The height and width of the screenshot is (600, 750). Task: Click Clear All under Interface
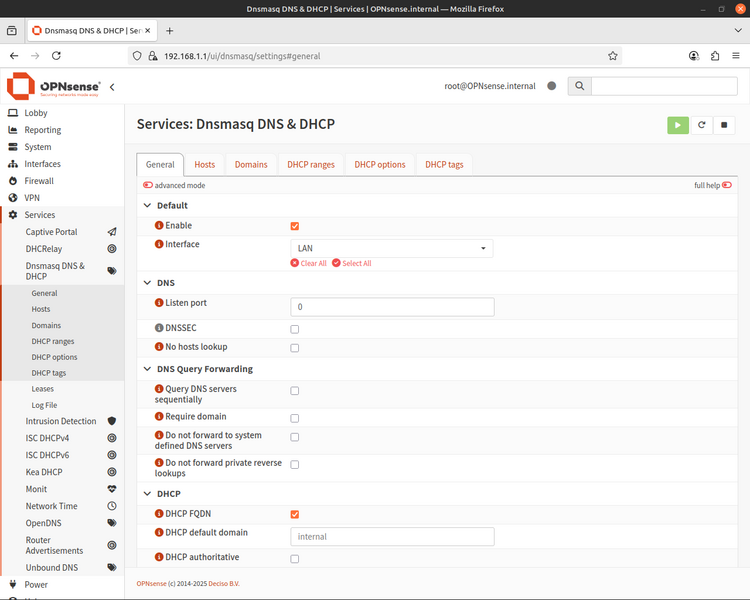pos(309,263)
